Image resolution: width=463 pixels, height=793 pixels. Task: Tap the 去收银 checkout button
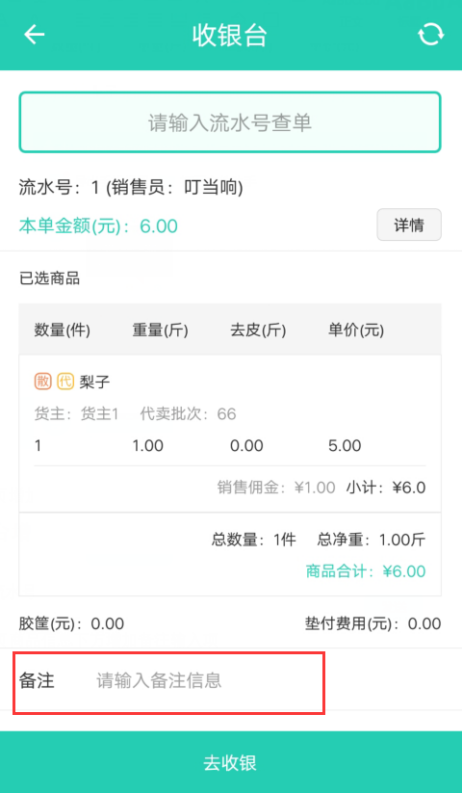coord(230,762)
